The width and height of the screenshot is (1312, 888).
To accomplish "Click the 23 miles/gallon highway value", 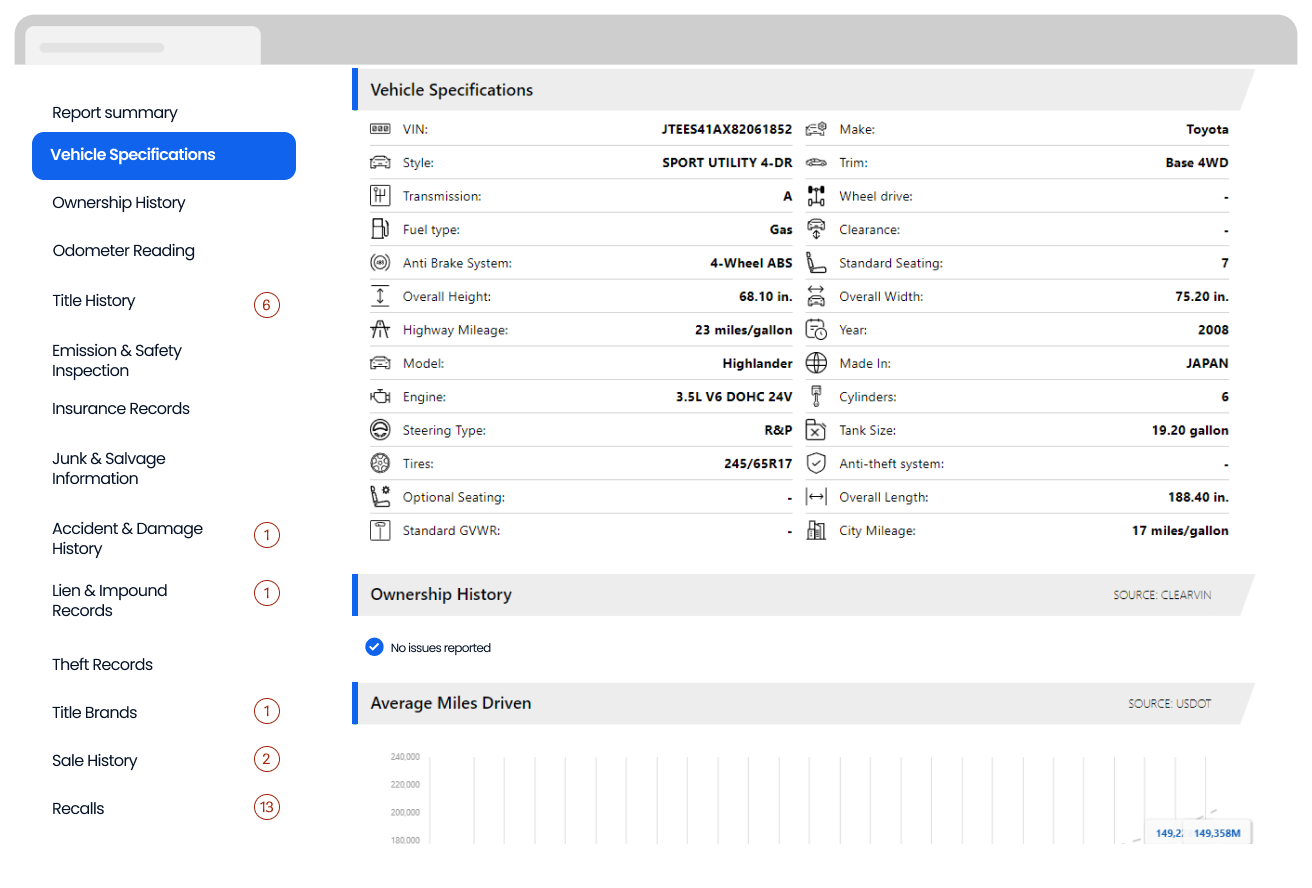I will coord(744,330).
